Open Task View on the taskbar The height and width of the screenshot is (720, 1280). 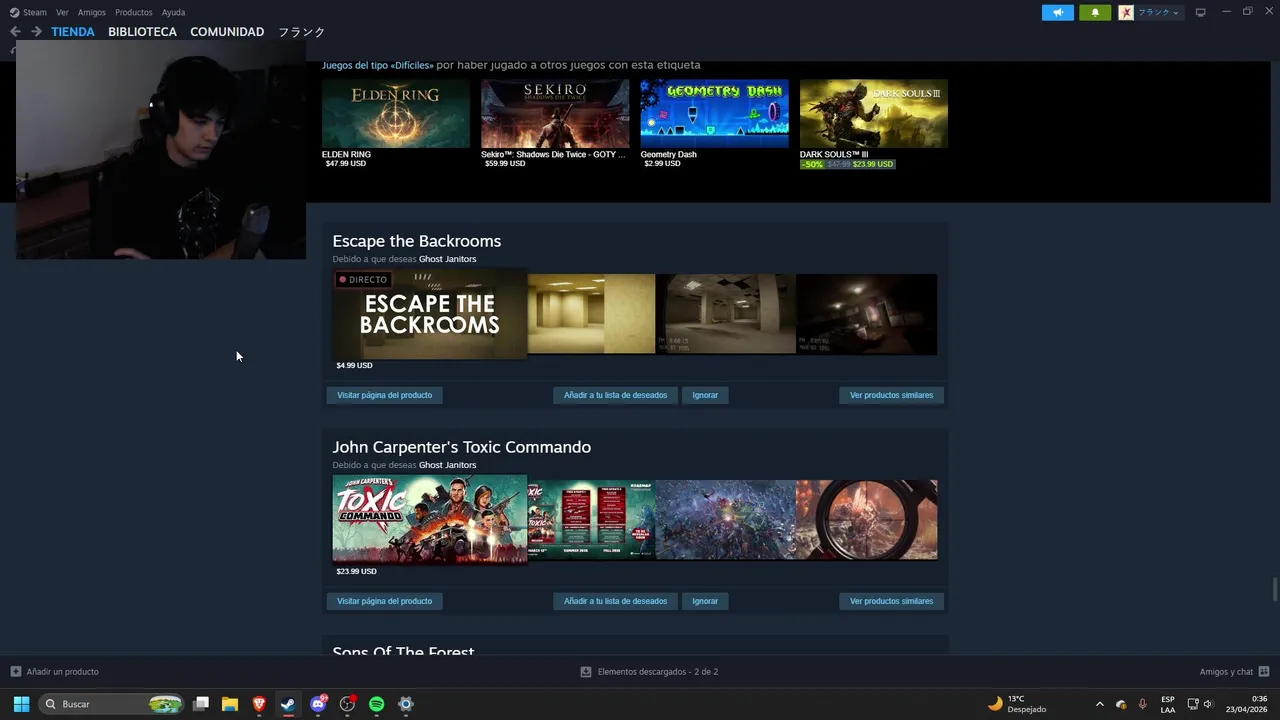coord(201,704)
